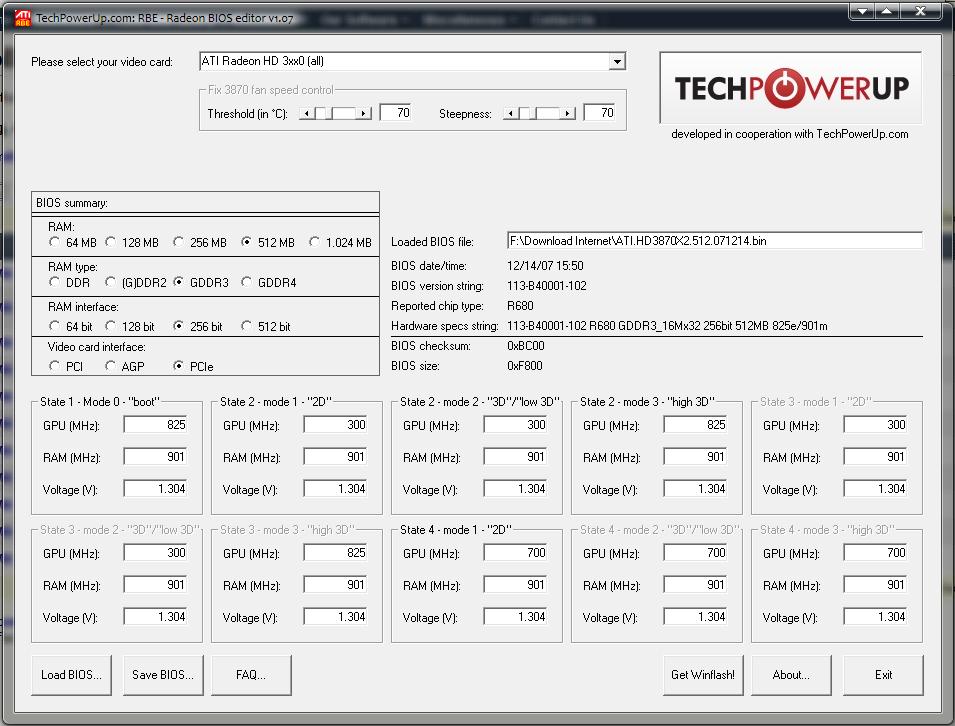The height and width of the screenshot is (726, 955).
Task: Click State 1 Mode 0 boot RAM field
Action: [156, 457]
